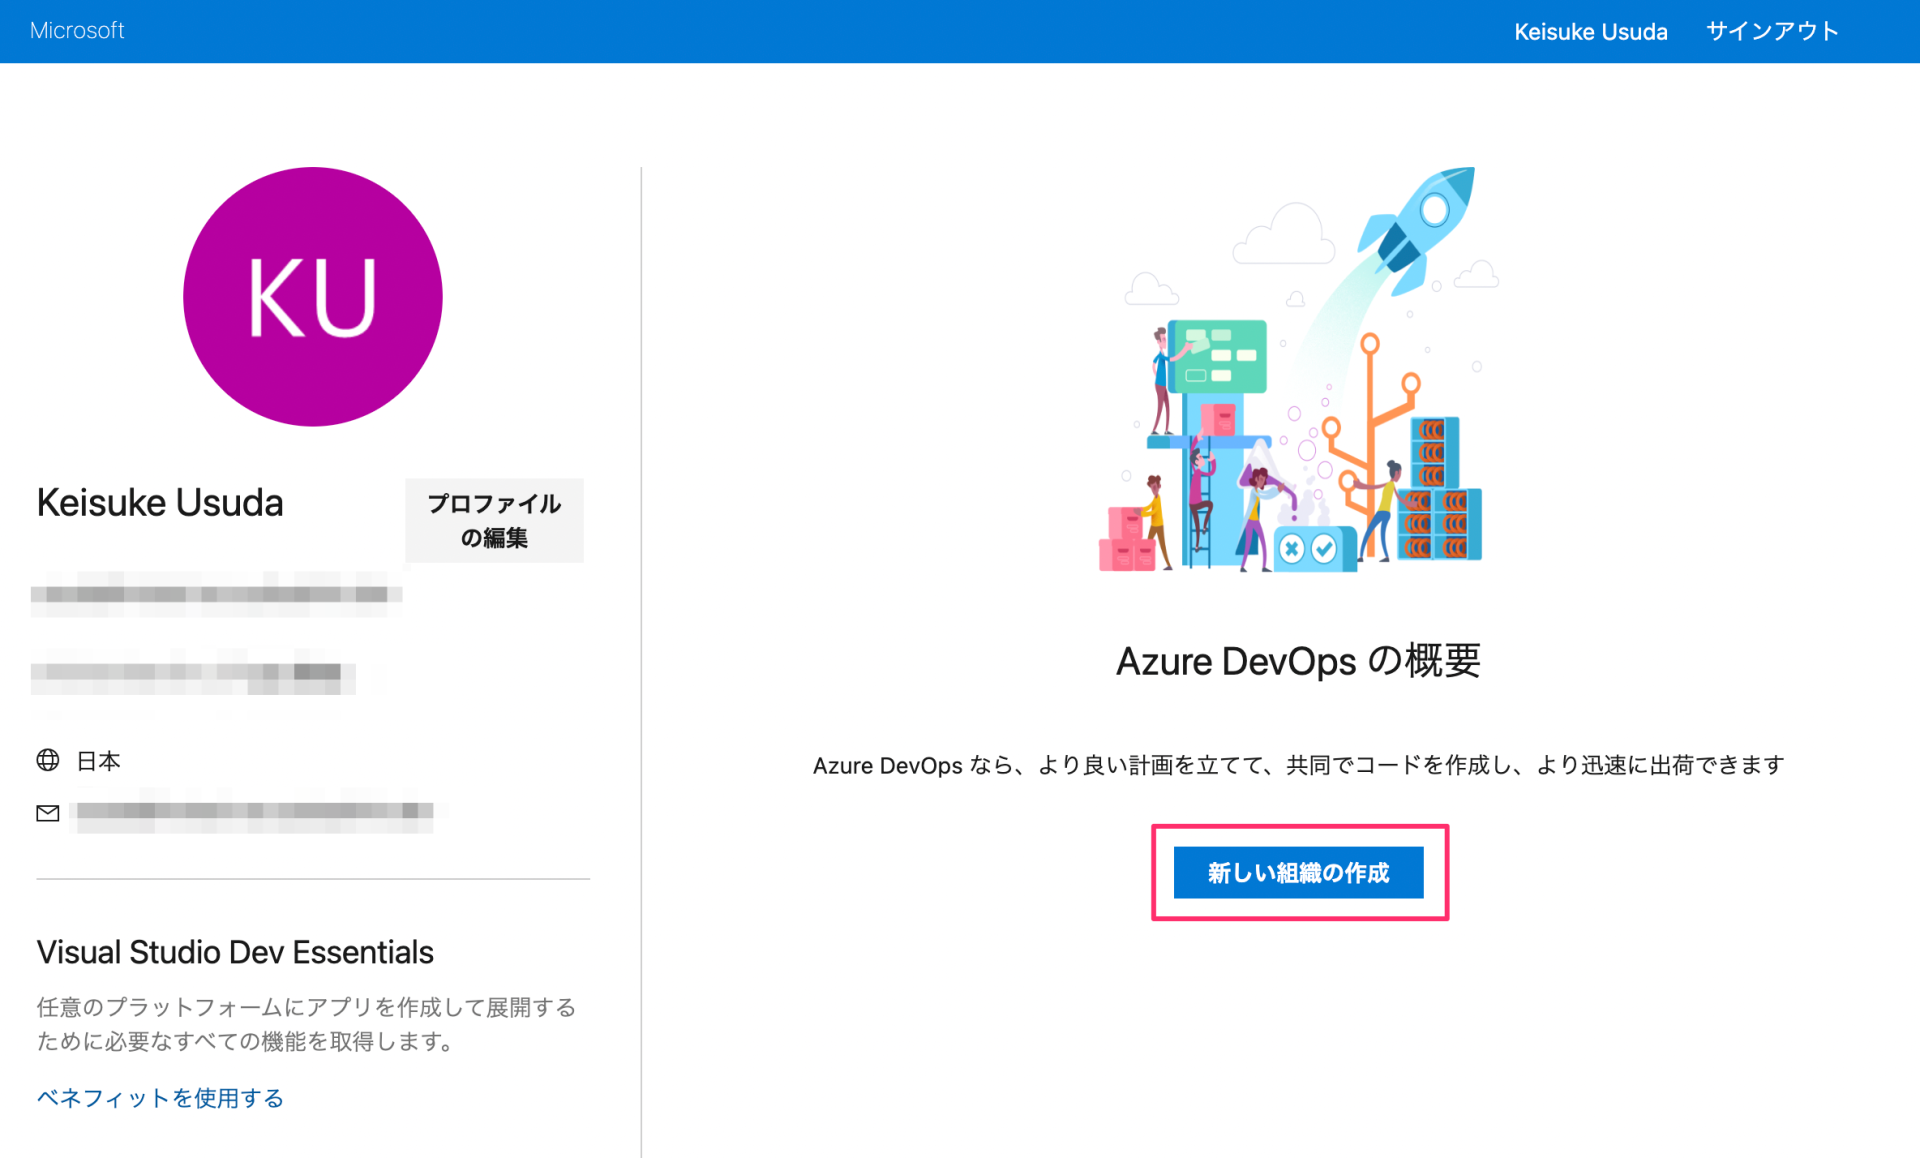Screen dimensions: 1920x1158
Task: Follow the ベネフィットを使用する link
Action: click(x=159, y=1097)
